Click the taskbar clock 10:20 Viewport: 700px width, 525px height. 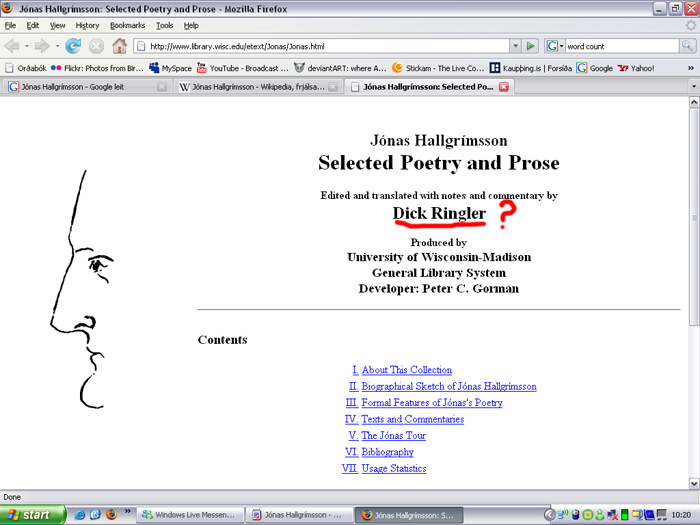point(681,515)
